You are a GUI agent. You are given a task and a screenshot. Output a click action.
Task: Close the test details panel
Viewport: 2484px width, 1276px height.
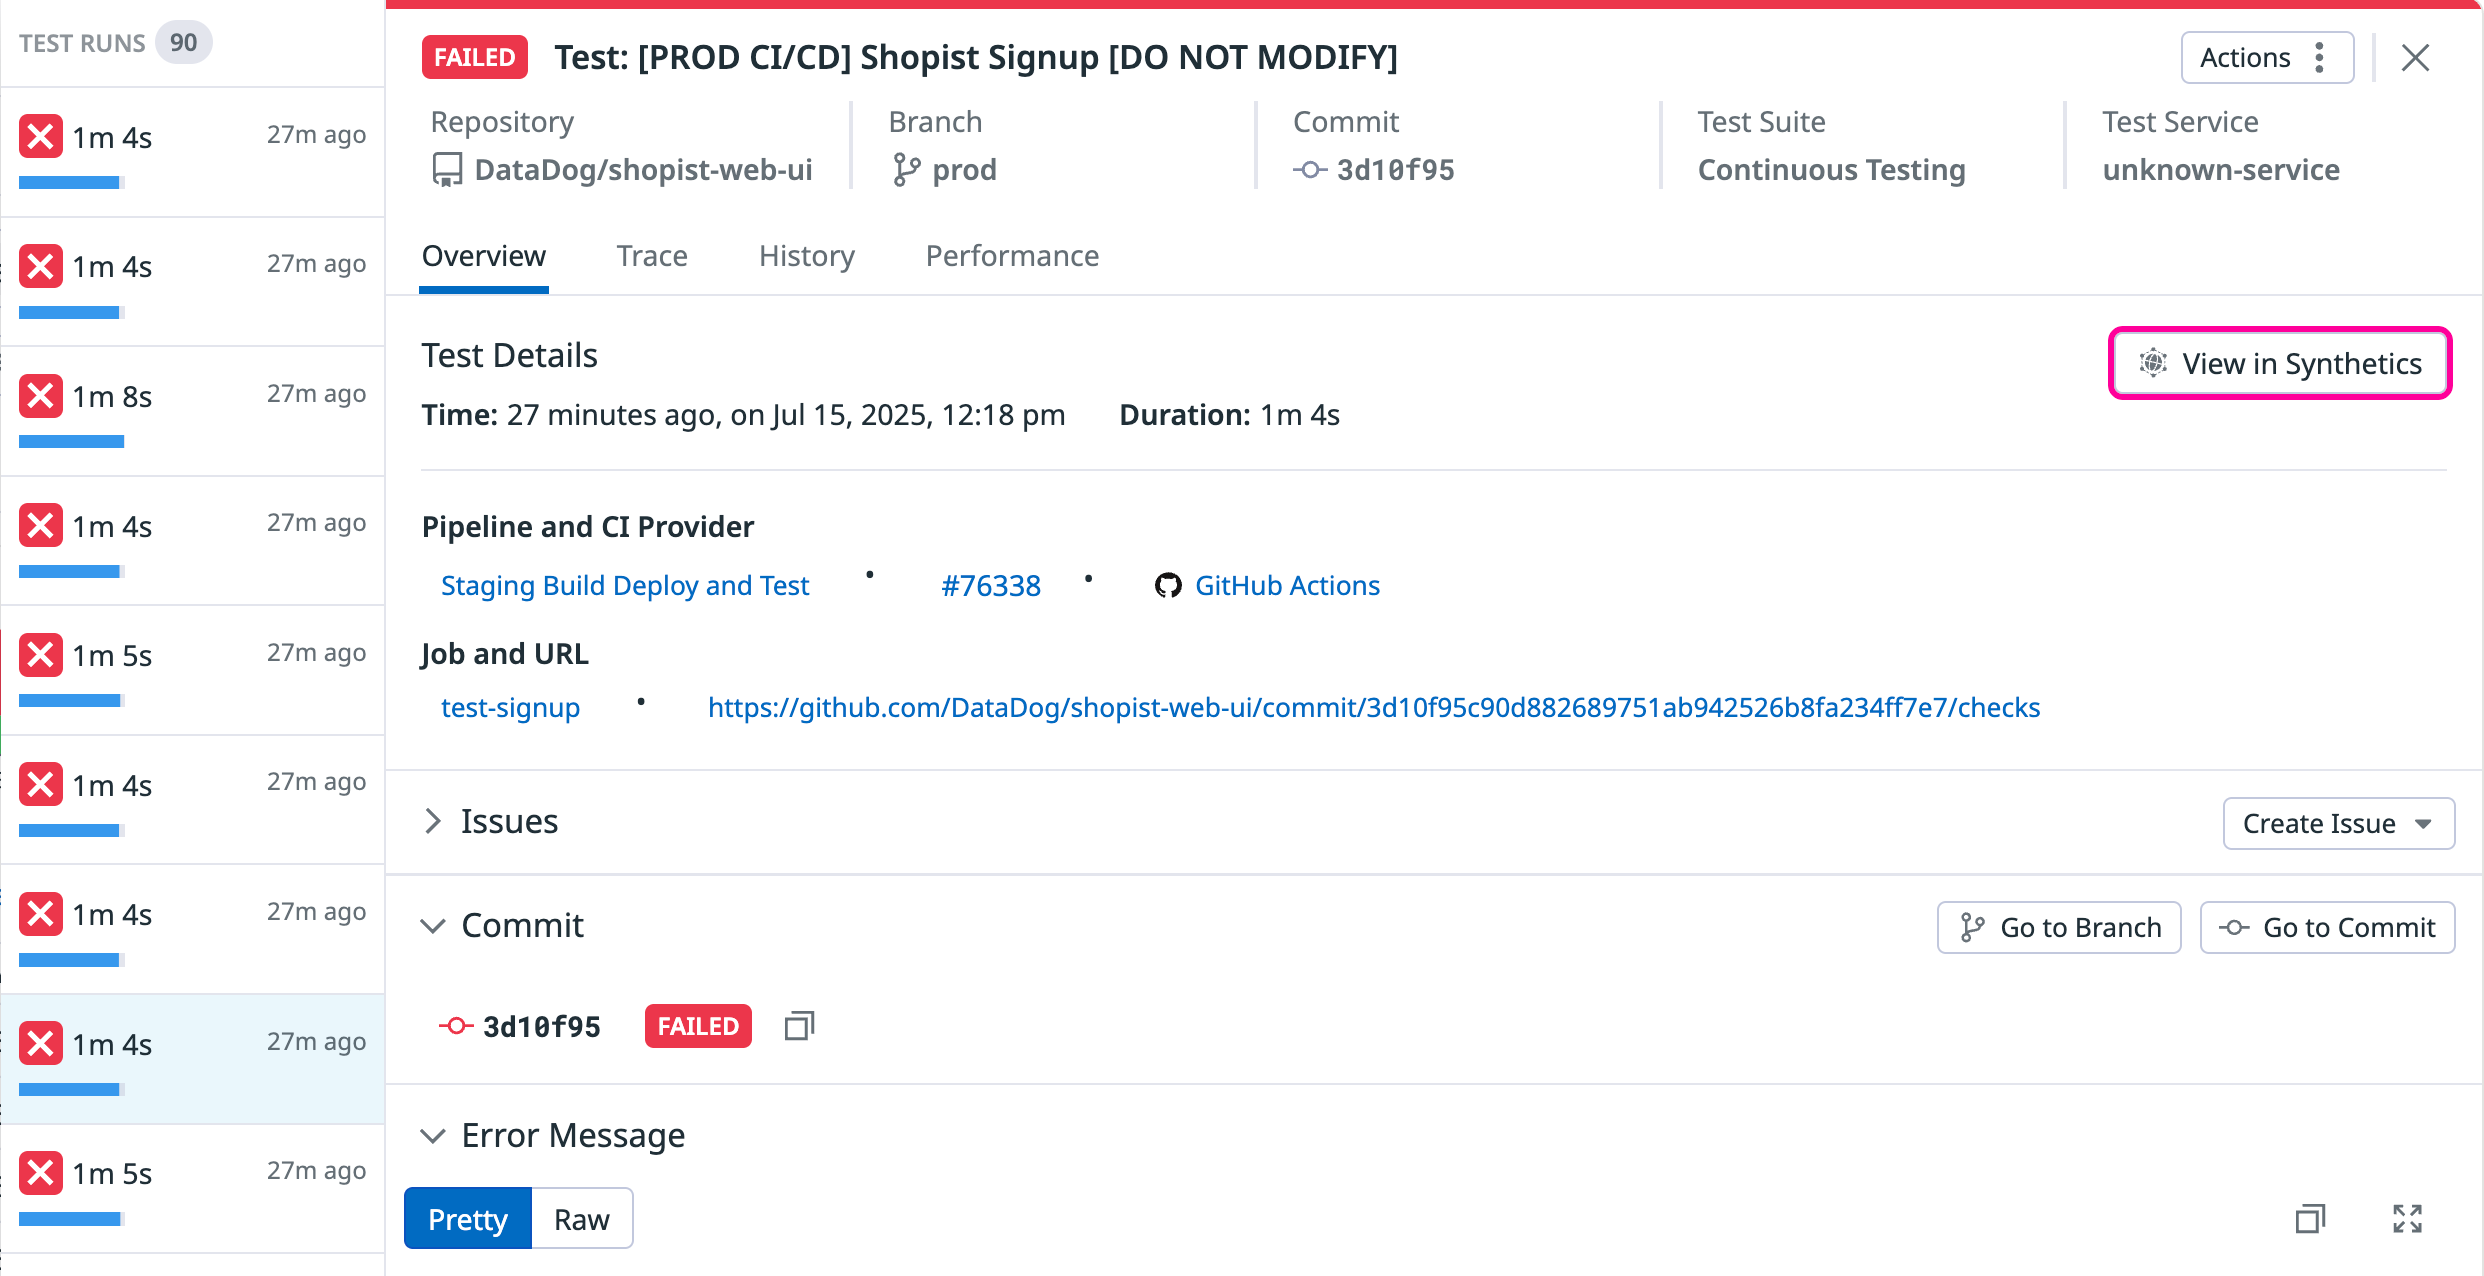tap(2415, 58)
